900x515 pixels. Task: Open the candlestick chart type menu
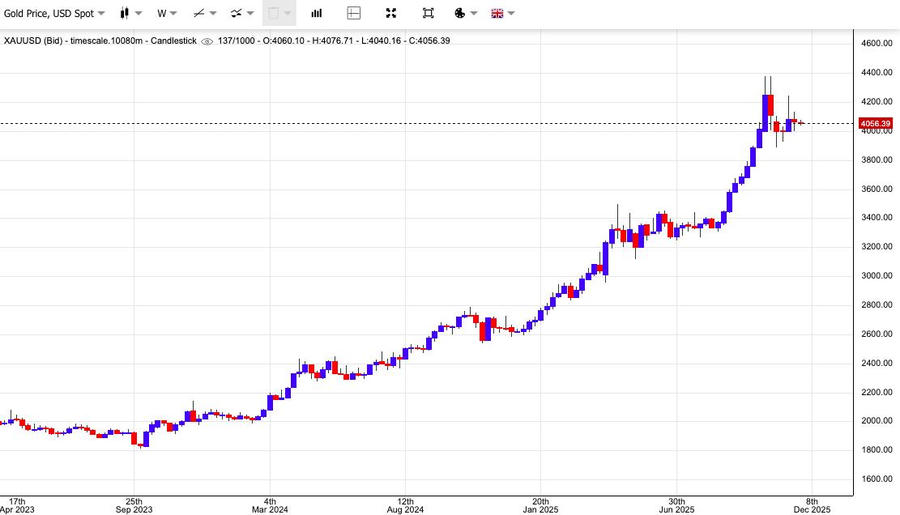[125, 14]
